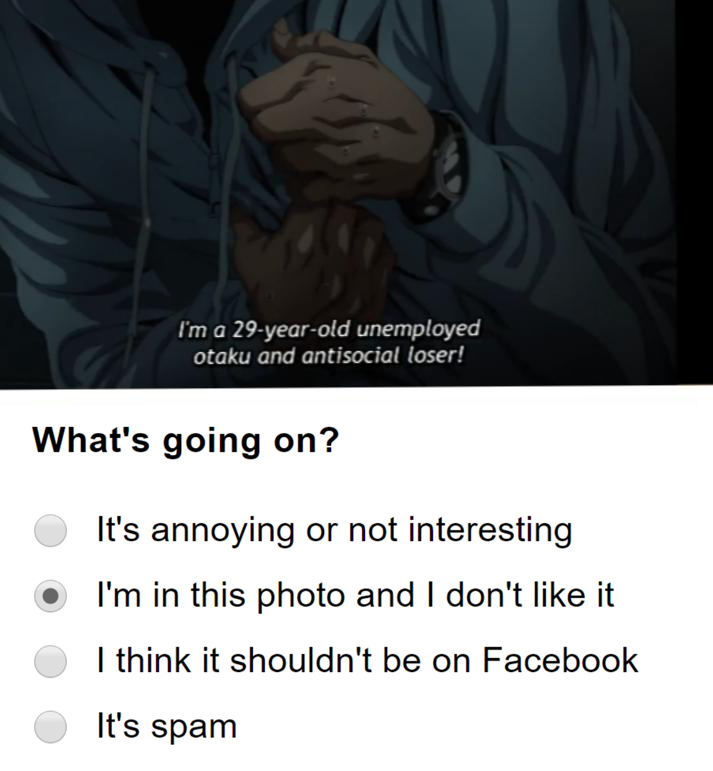Screen dimensions: 713x771
Task: Click the "It's annoying or not interesting" label text
Action: pyautogui.click(x=334, y=531)
